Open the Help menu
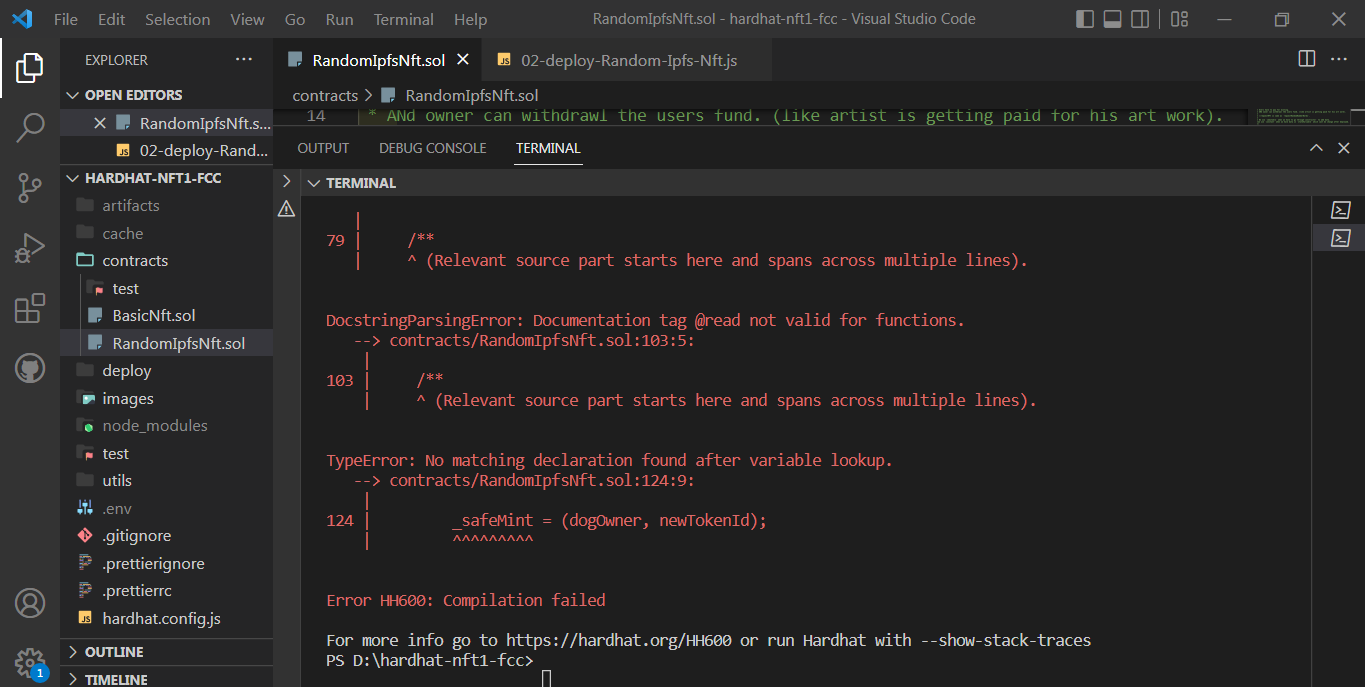The height and width of the screenshot is (687, 1365). coord(470,19)
